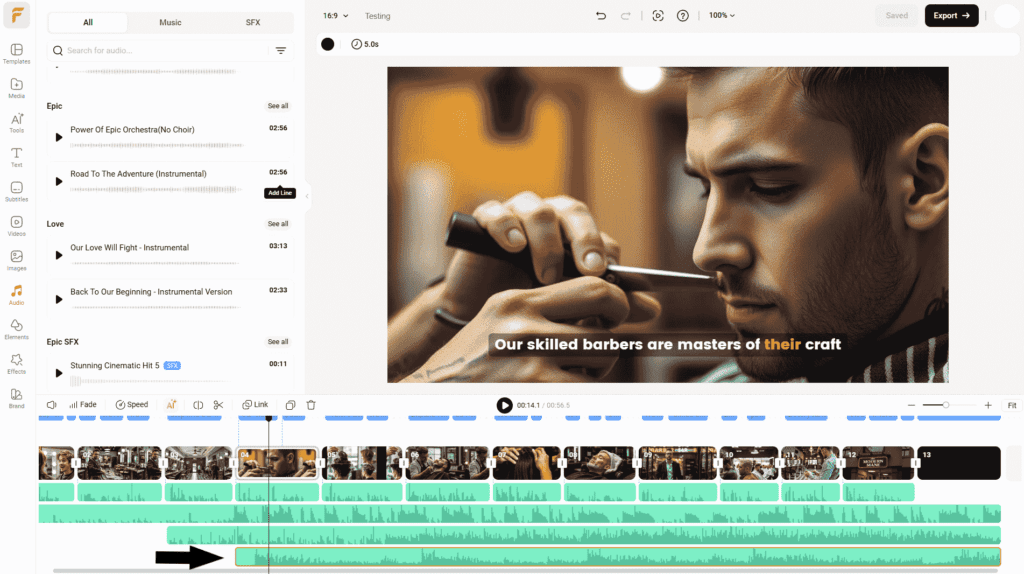Delete selected clip with trash icon
Image resolution: width=1024 pixels, height=574 pixels.
coord(312,405)
